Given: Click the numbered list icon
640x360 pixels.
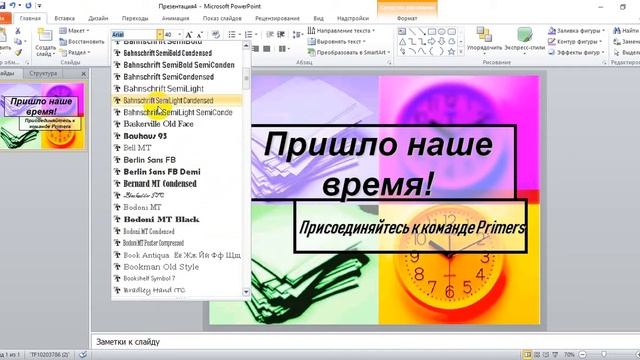Looking at the screenshot, I should (x=248, y=35).
